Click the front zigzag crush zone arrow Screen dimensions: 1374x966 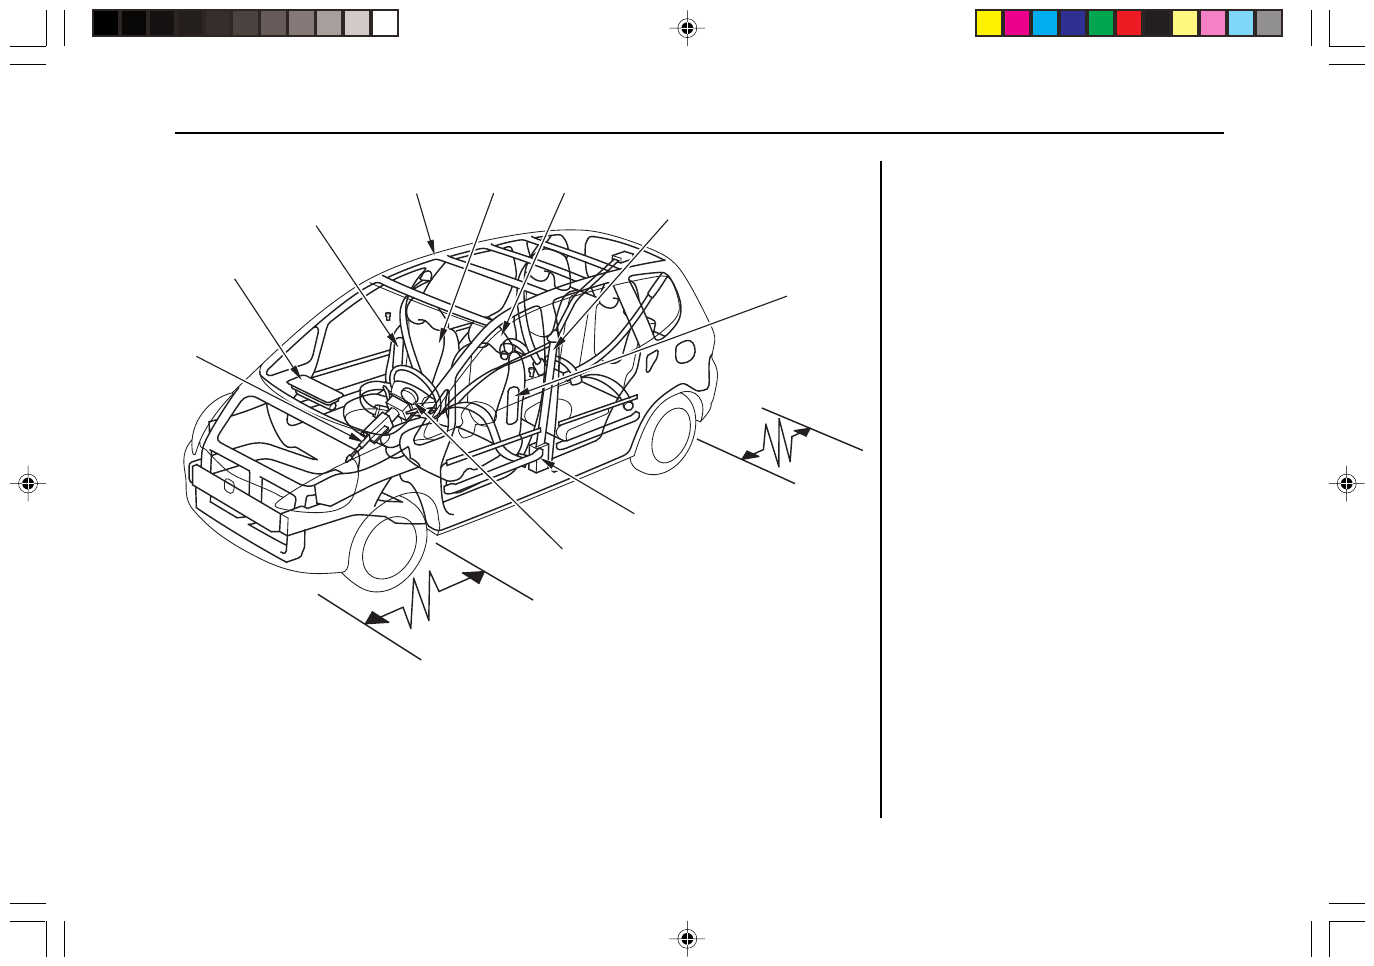click(x=425, y=597)
